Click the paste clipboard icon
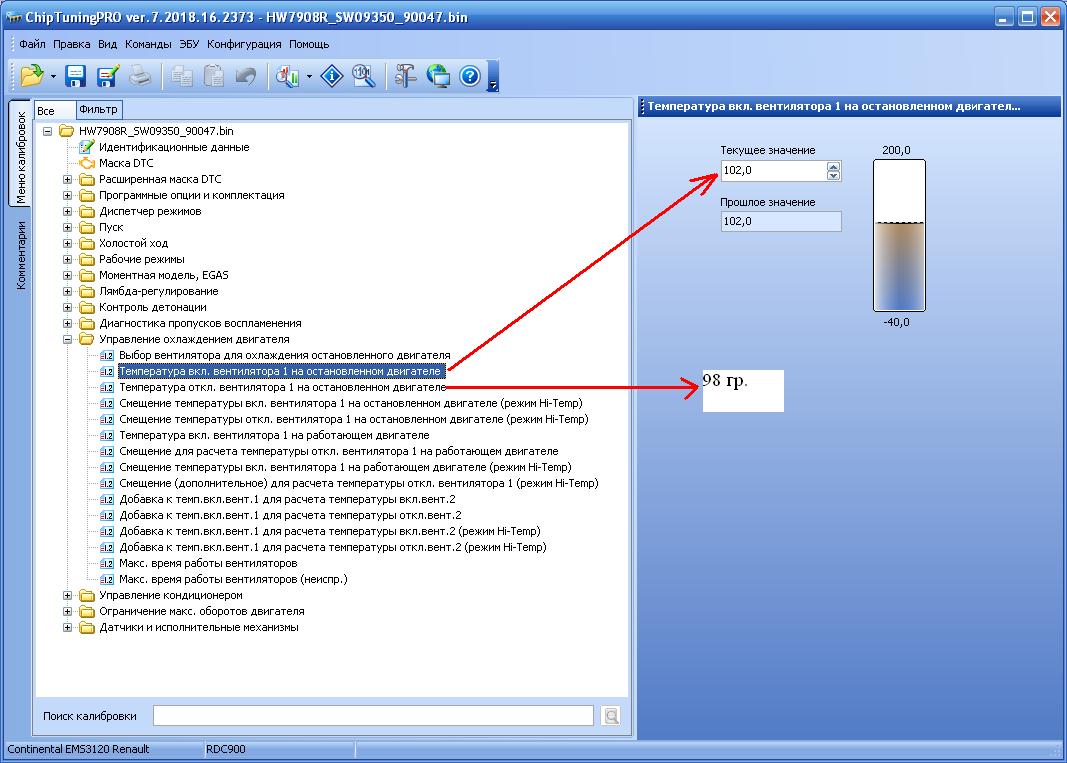Viewport: 1067px width, 763px height. pos(214,76)
